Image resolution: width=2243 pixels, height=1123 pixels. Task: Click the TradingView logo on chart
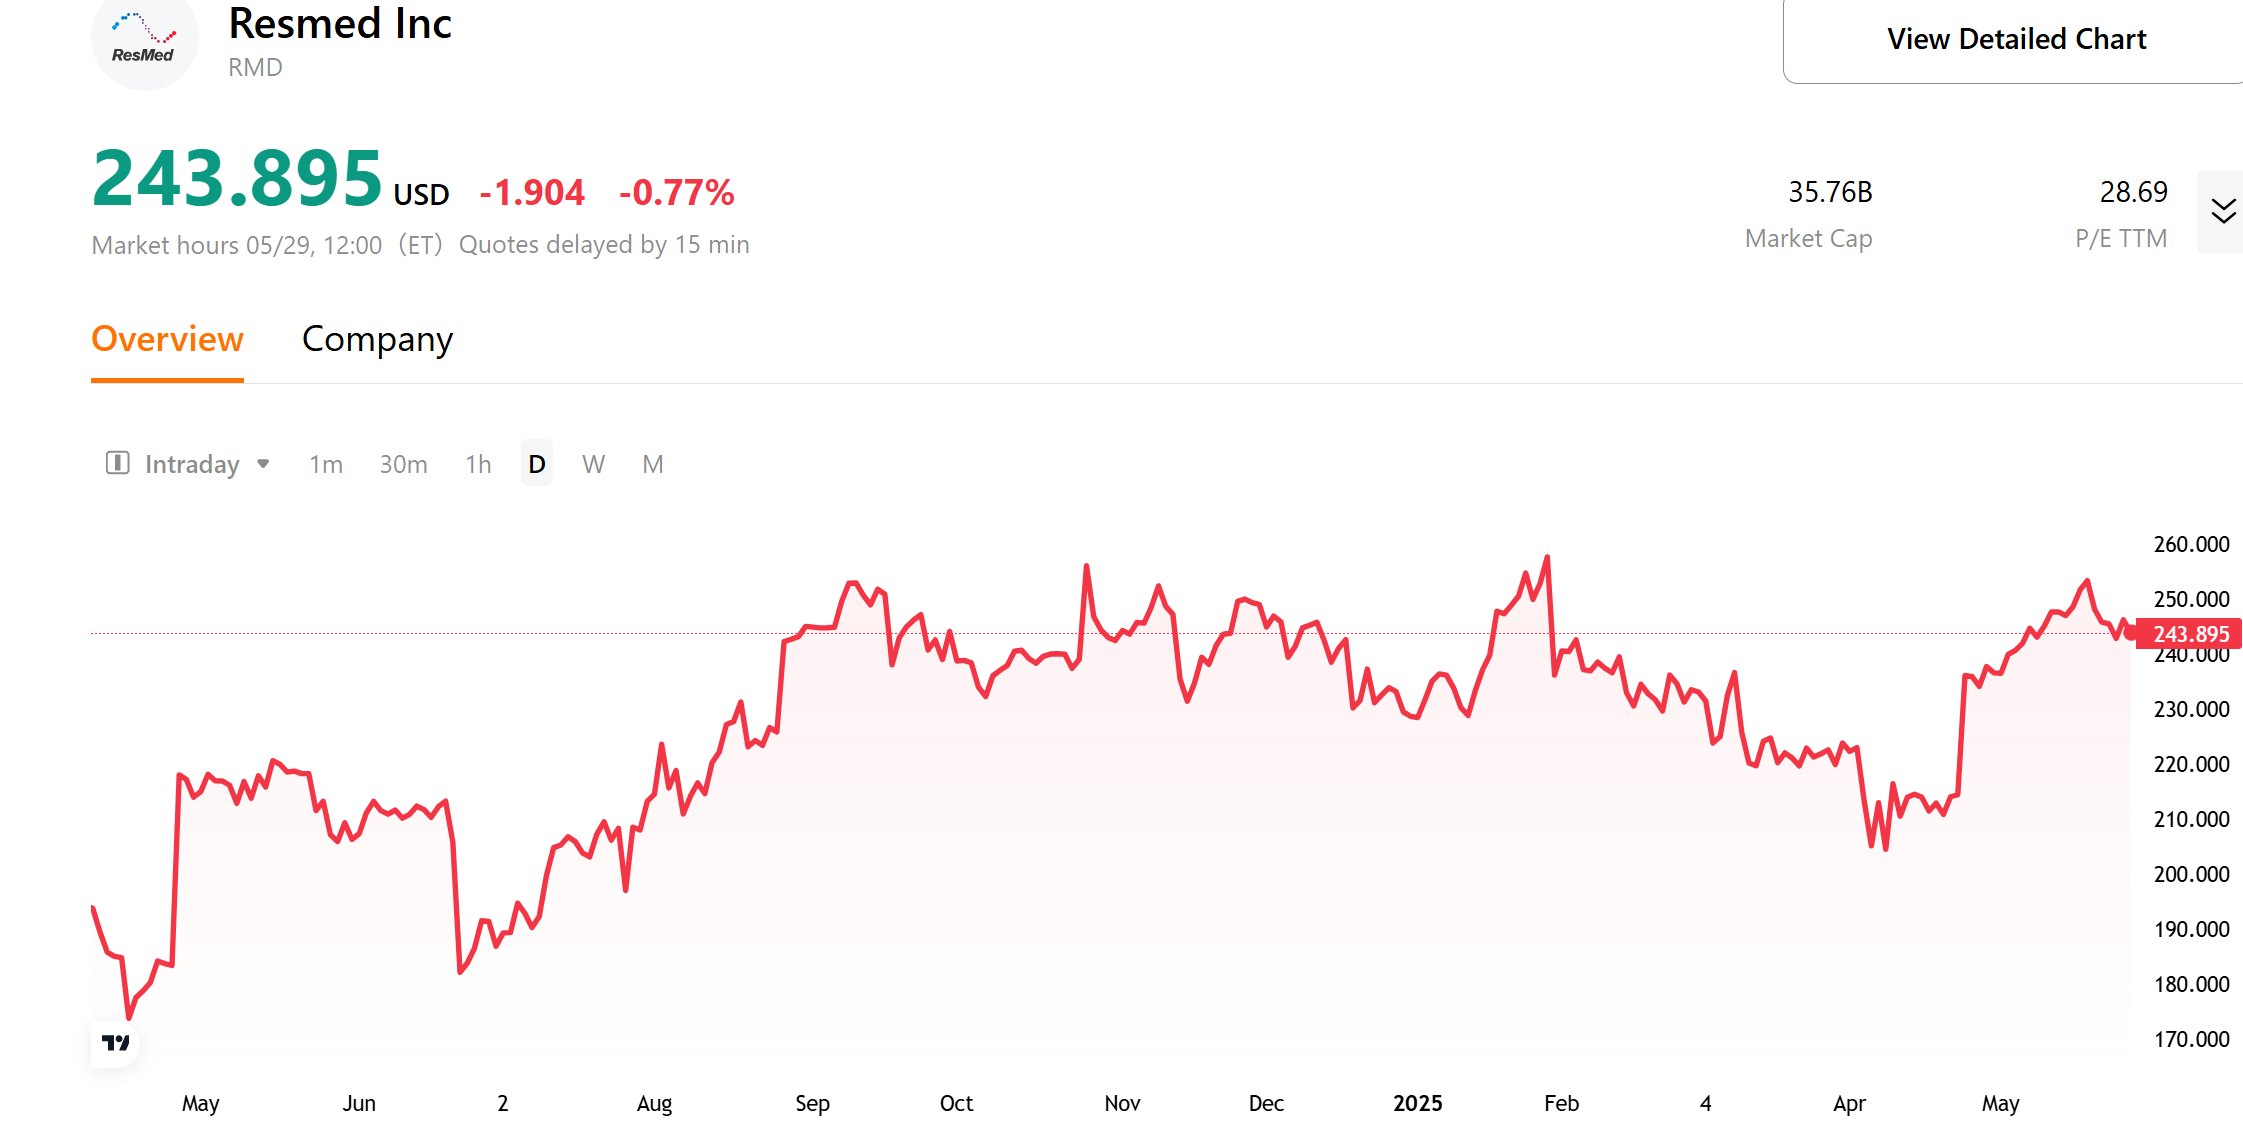pyautogui.click(x=116, y=1043)
